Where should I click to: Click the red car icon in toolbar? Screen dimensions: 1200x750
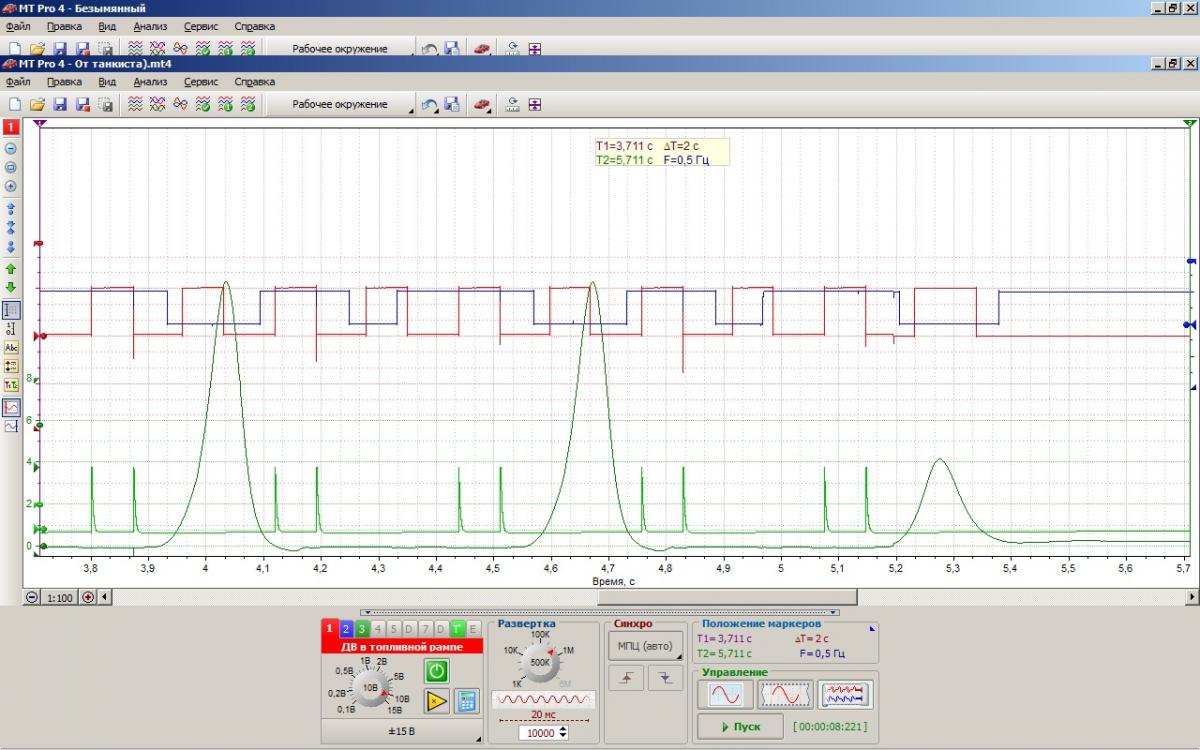[x=482, y=104]
